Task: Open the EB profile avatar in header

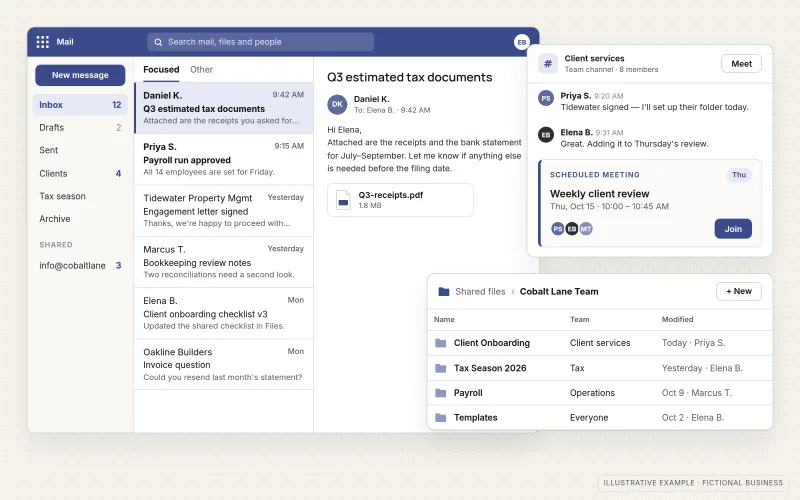Action: click(521, 42)
